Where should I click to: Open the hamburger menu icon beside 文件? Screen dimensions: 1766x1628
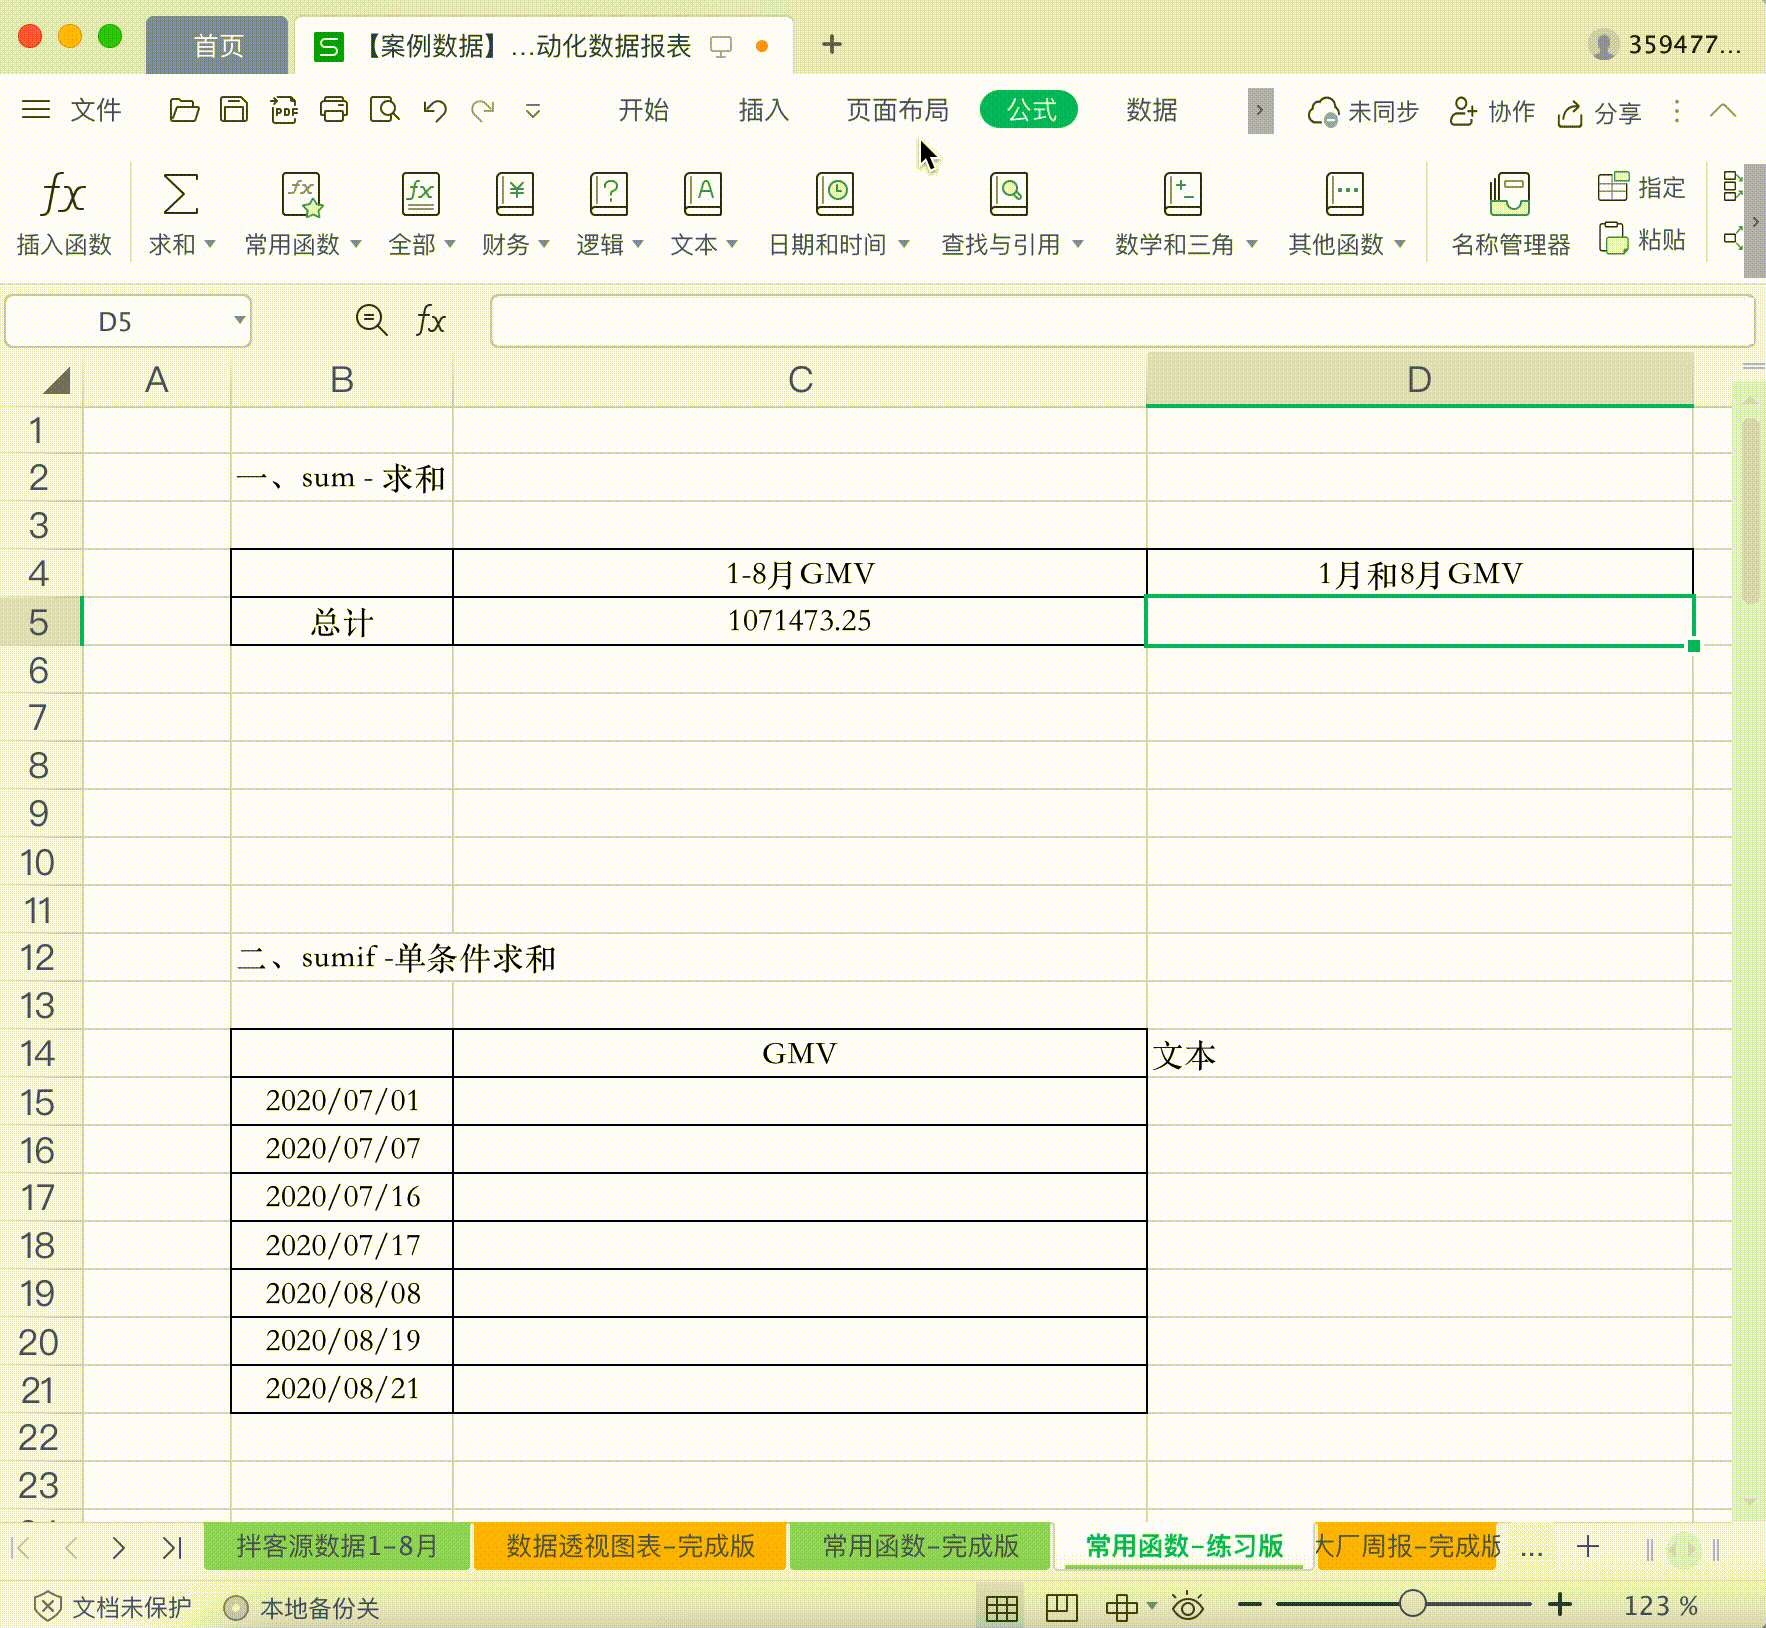(x=36, y=110)
